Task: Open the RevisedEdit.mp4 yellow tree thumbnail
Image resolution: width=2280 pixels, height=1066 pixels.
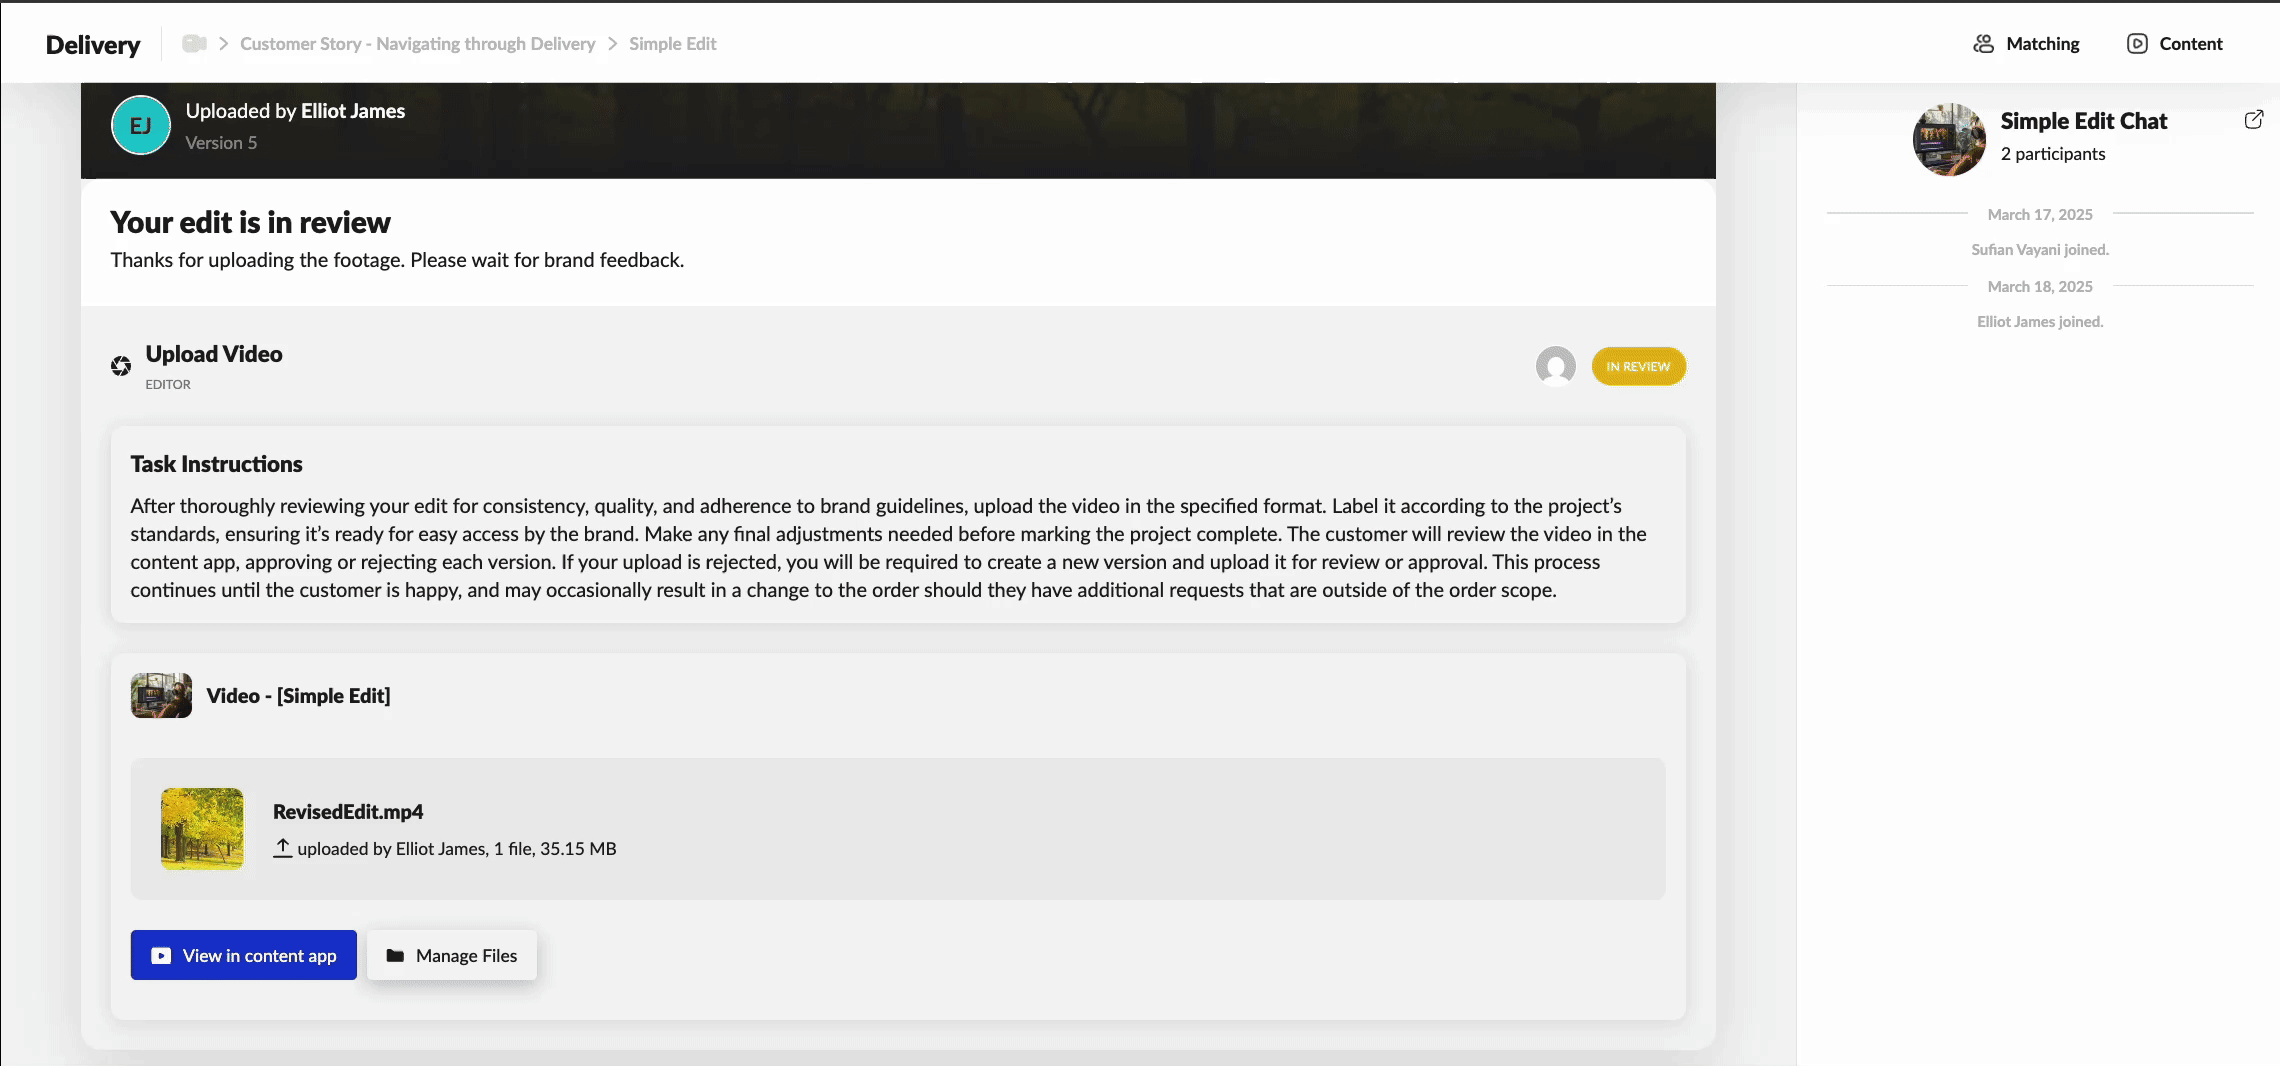Action: (202, 828)
